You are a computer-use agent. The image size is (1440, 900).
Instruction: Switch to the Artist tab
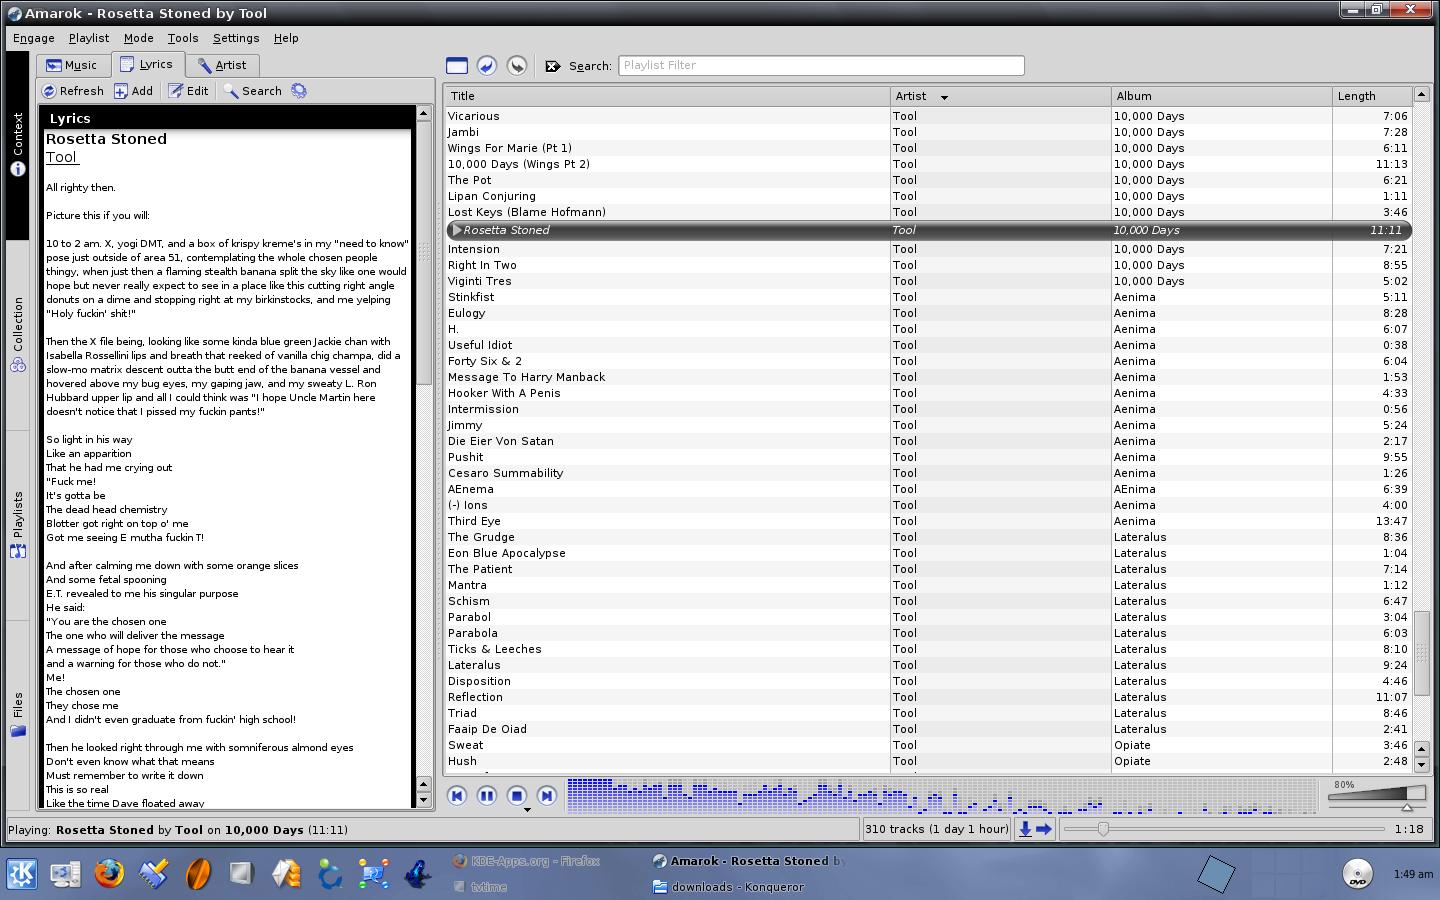(x=222, y=65)
